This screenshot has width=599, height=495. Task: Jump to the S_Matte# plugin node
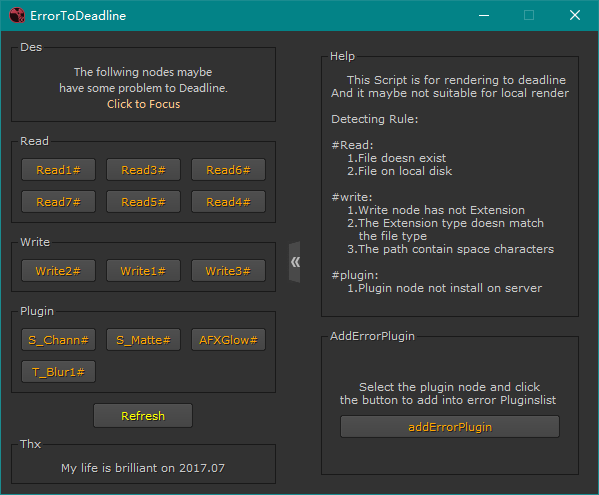143,340
